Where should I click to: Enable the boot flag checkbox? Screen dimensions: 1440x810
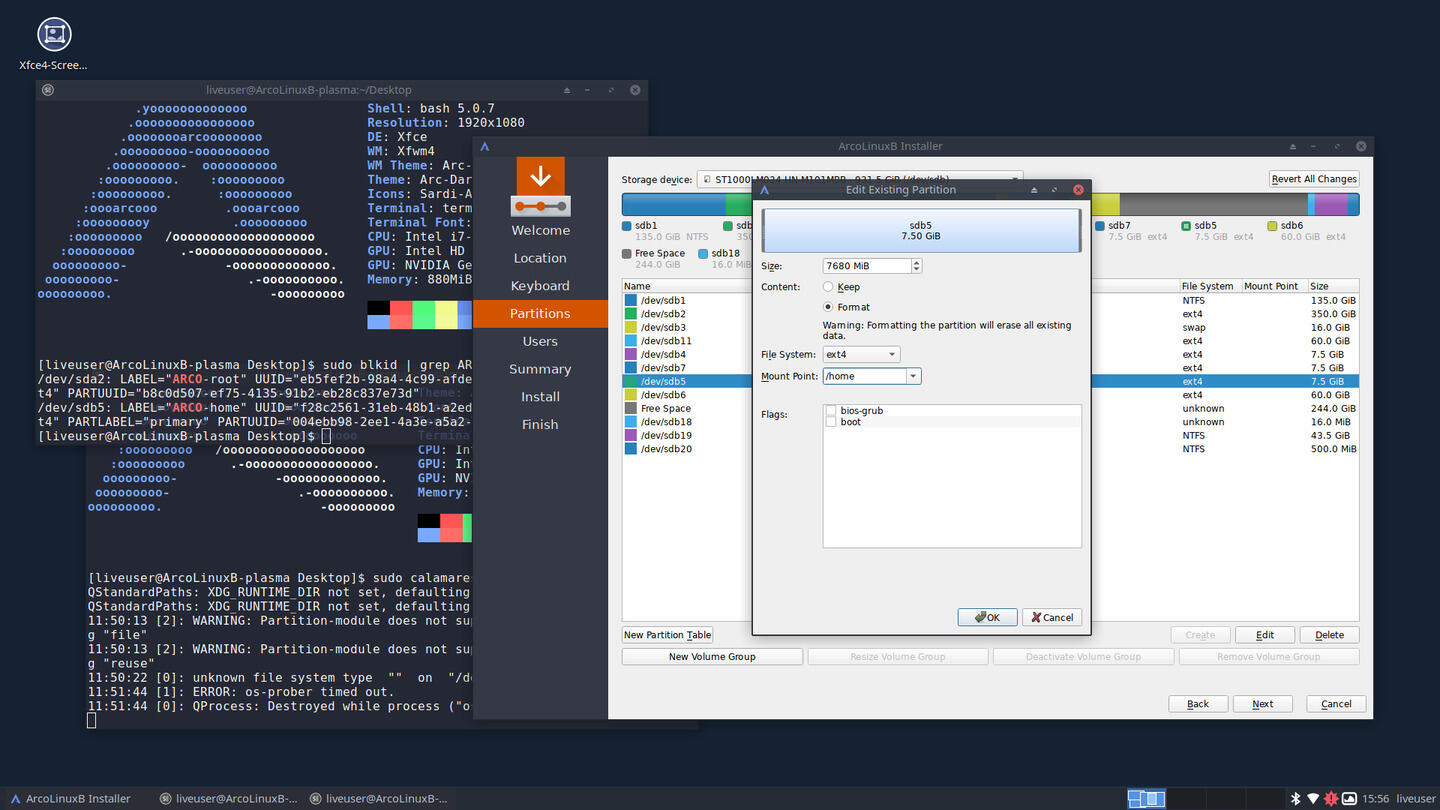[831, 422]
